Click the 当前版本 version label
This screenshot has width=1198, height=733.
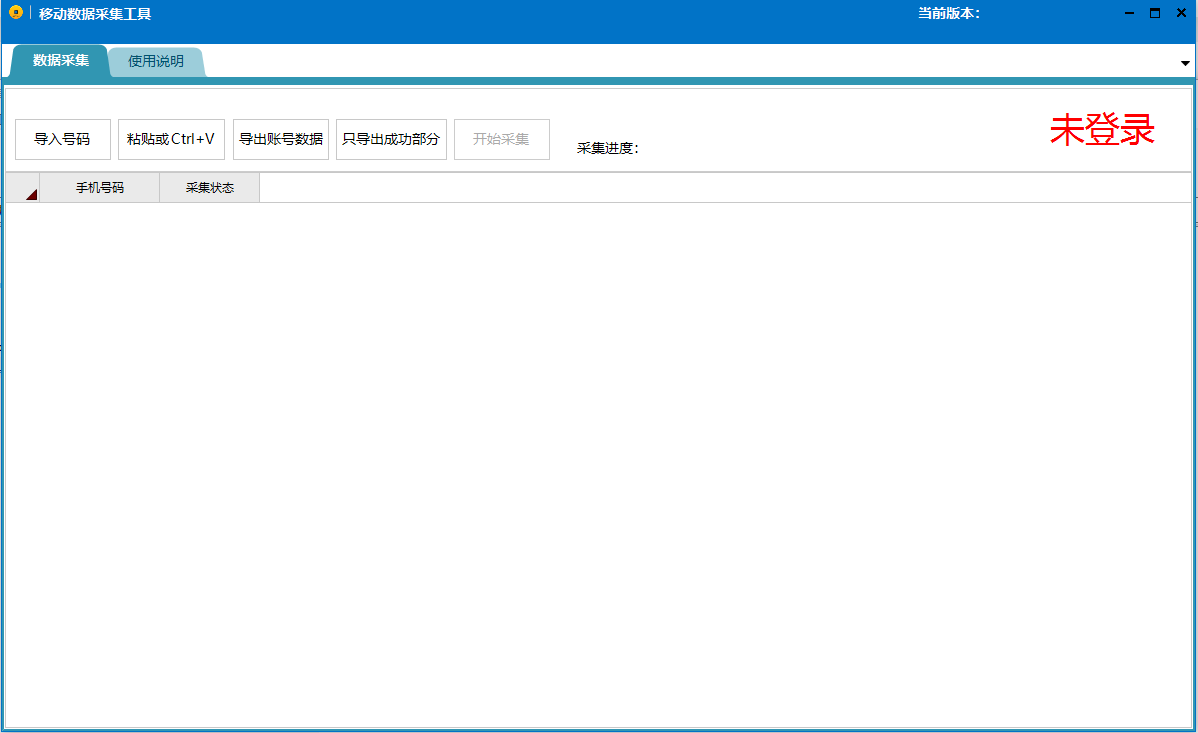point(947,13)
